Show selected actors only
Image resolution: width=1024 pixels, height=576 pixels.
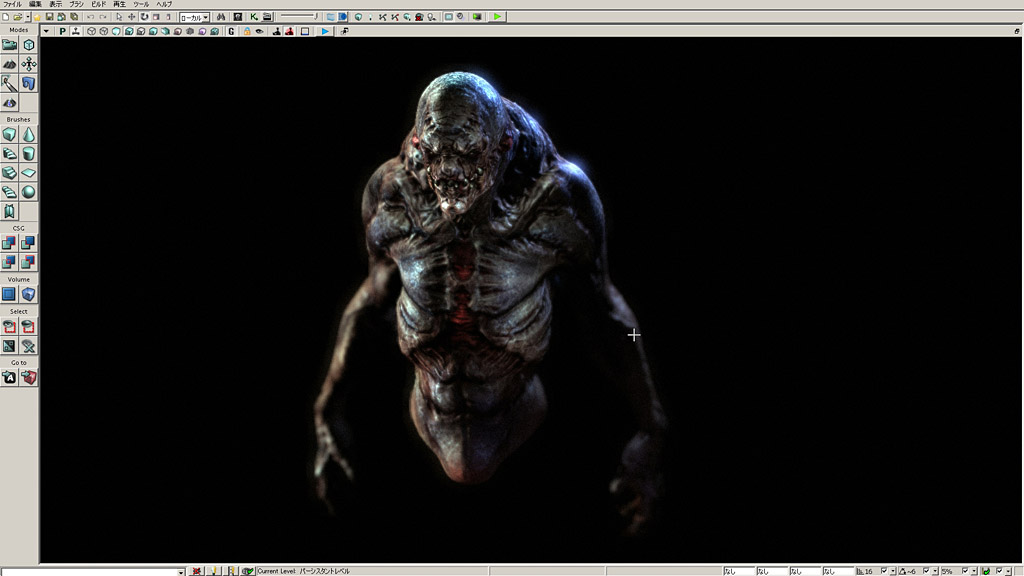click(9, 327)
